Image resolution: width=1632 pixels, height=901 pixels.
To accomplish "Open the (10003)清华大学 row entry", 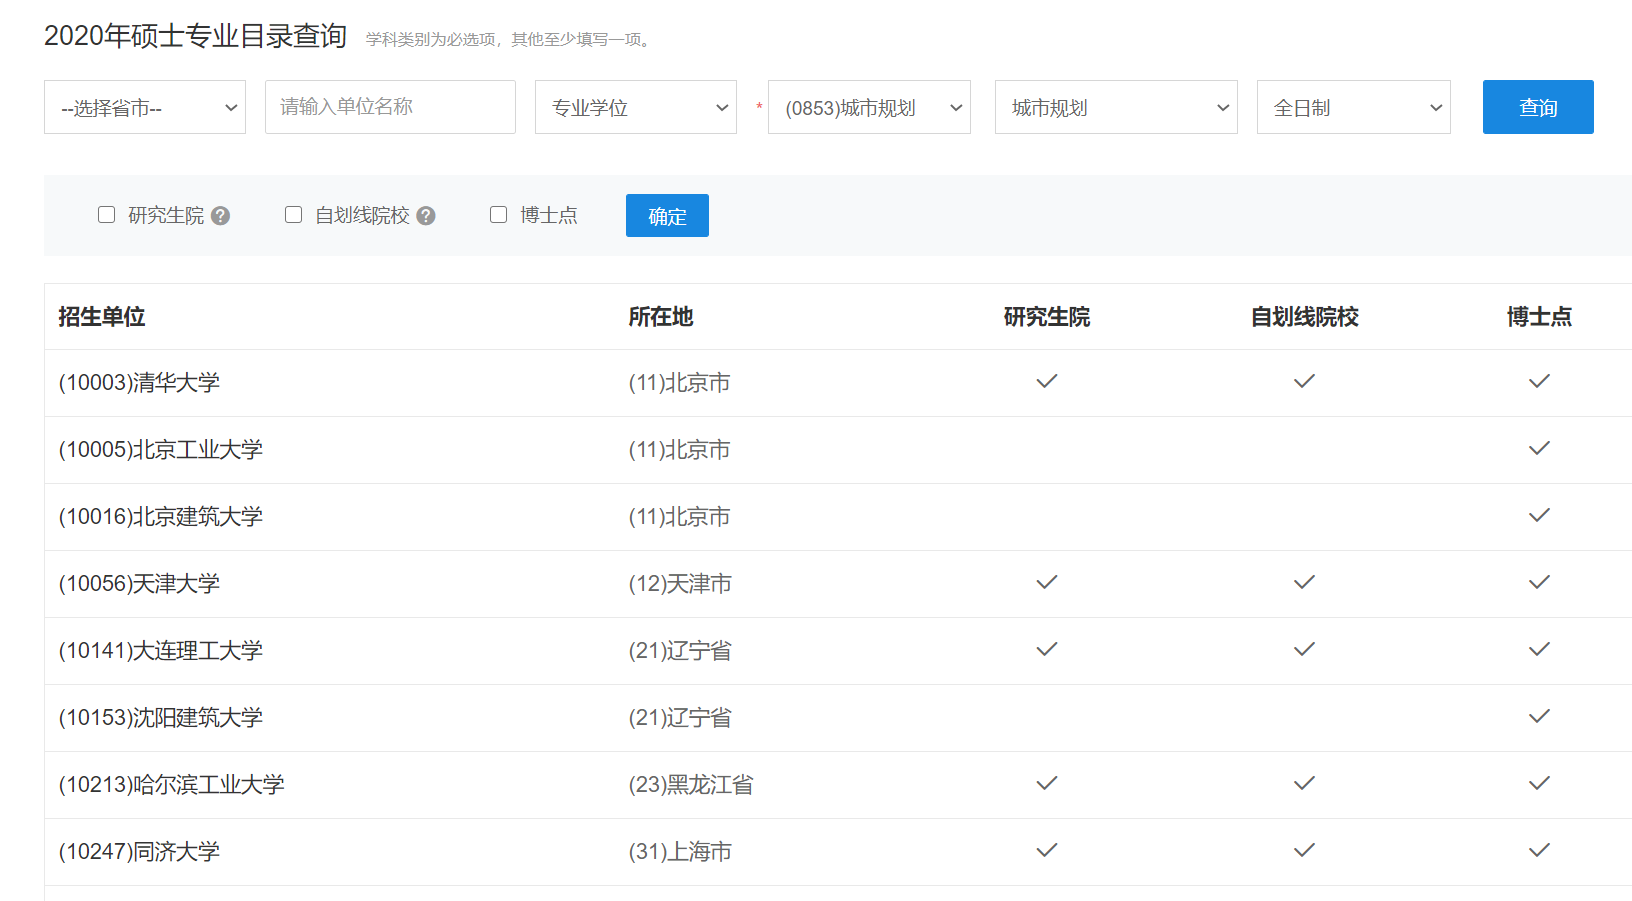I will pyautogui.click(x=140, y=383).
